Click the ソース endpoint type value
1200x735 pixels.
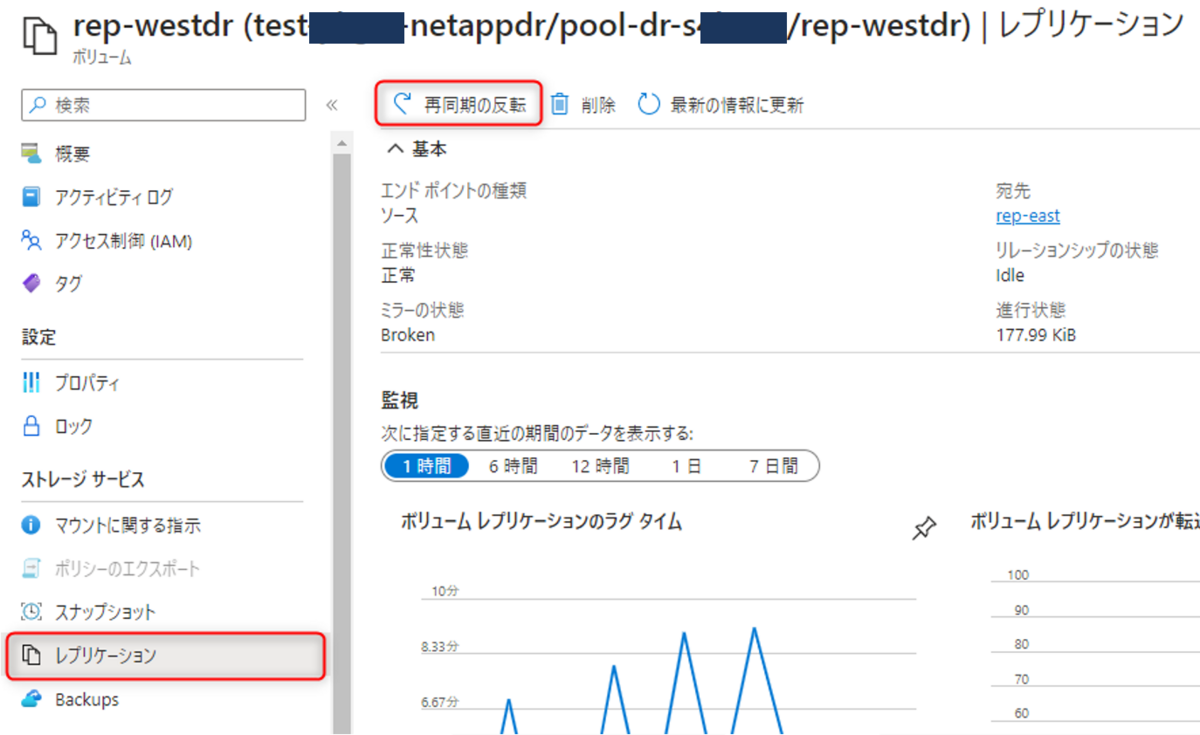click(400, 216)
